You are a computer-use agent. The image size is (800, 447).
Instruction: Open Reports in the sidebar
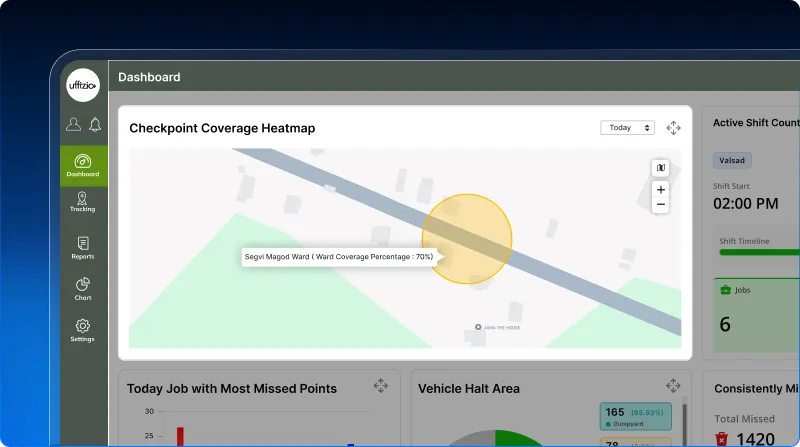(x=83, y=248)
